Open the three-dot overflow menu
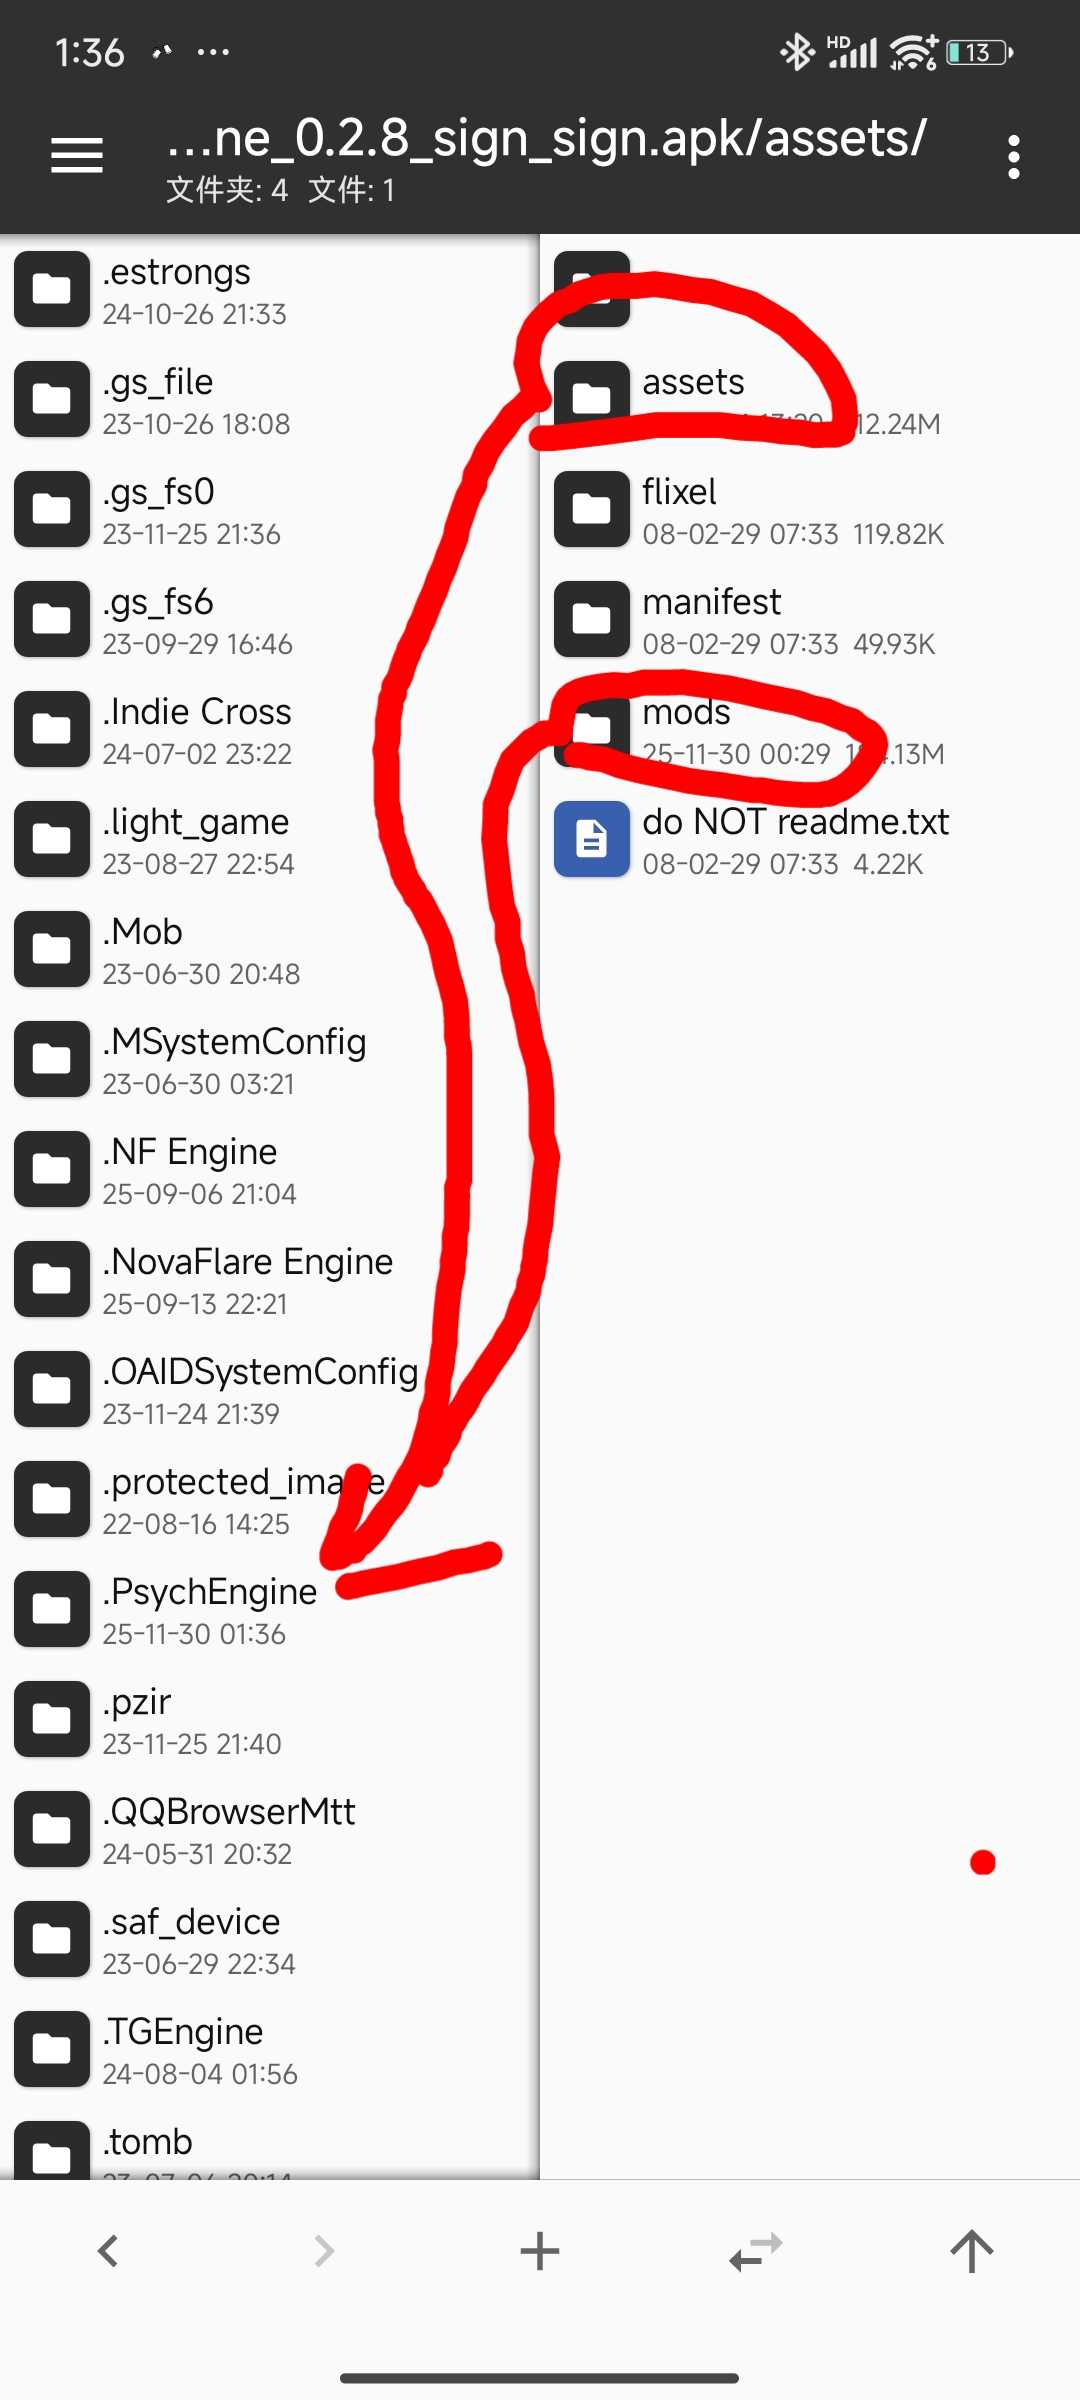The height and width of the screenshot is (2400, 1080). point(1014,157)
